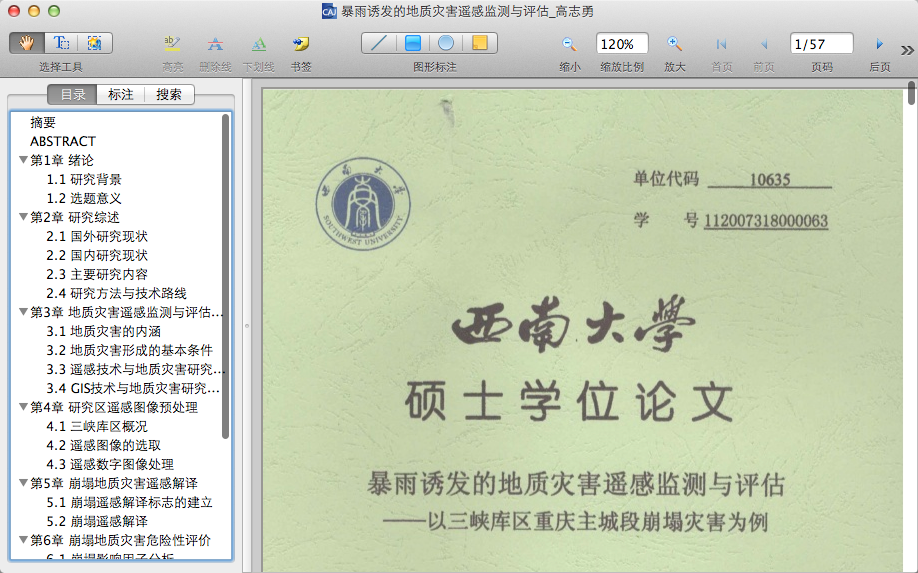
Task: Expand the toolbar overflow chevron
Action: (906, 50)
